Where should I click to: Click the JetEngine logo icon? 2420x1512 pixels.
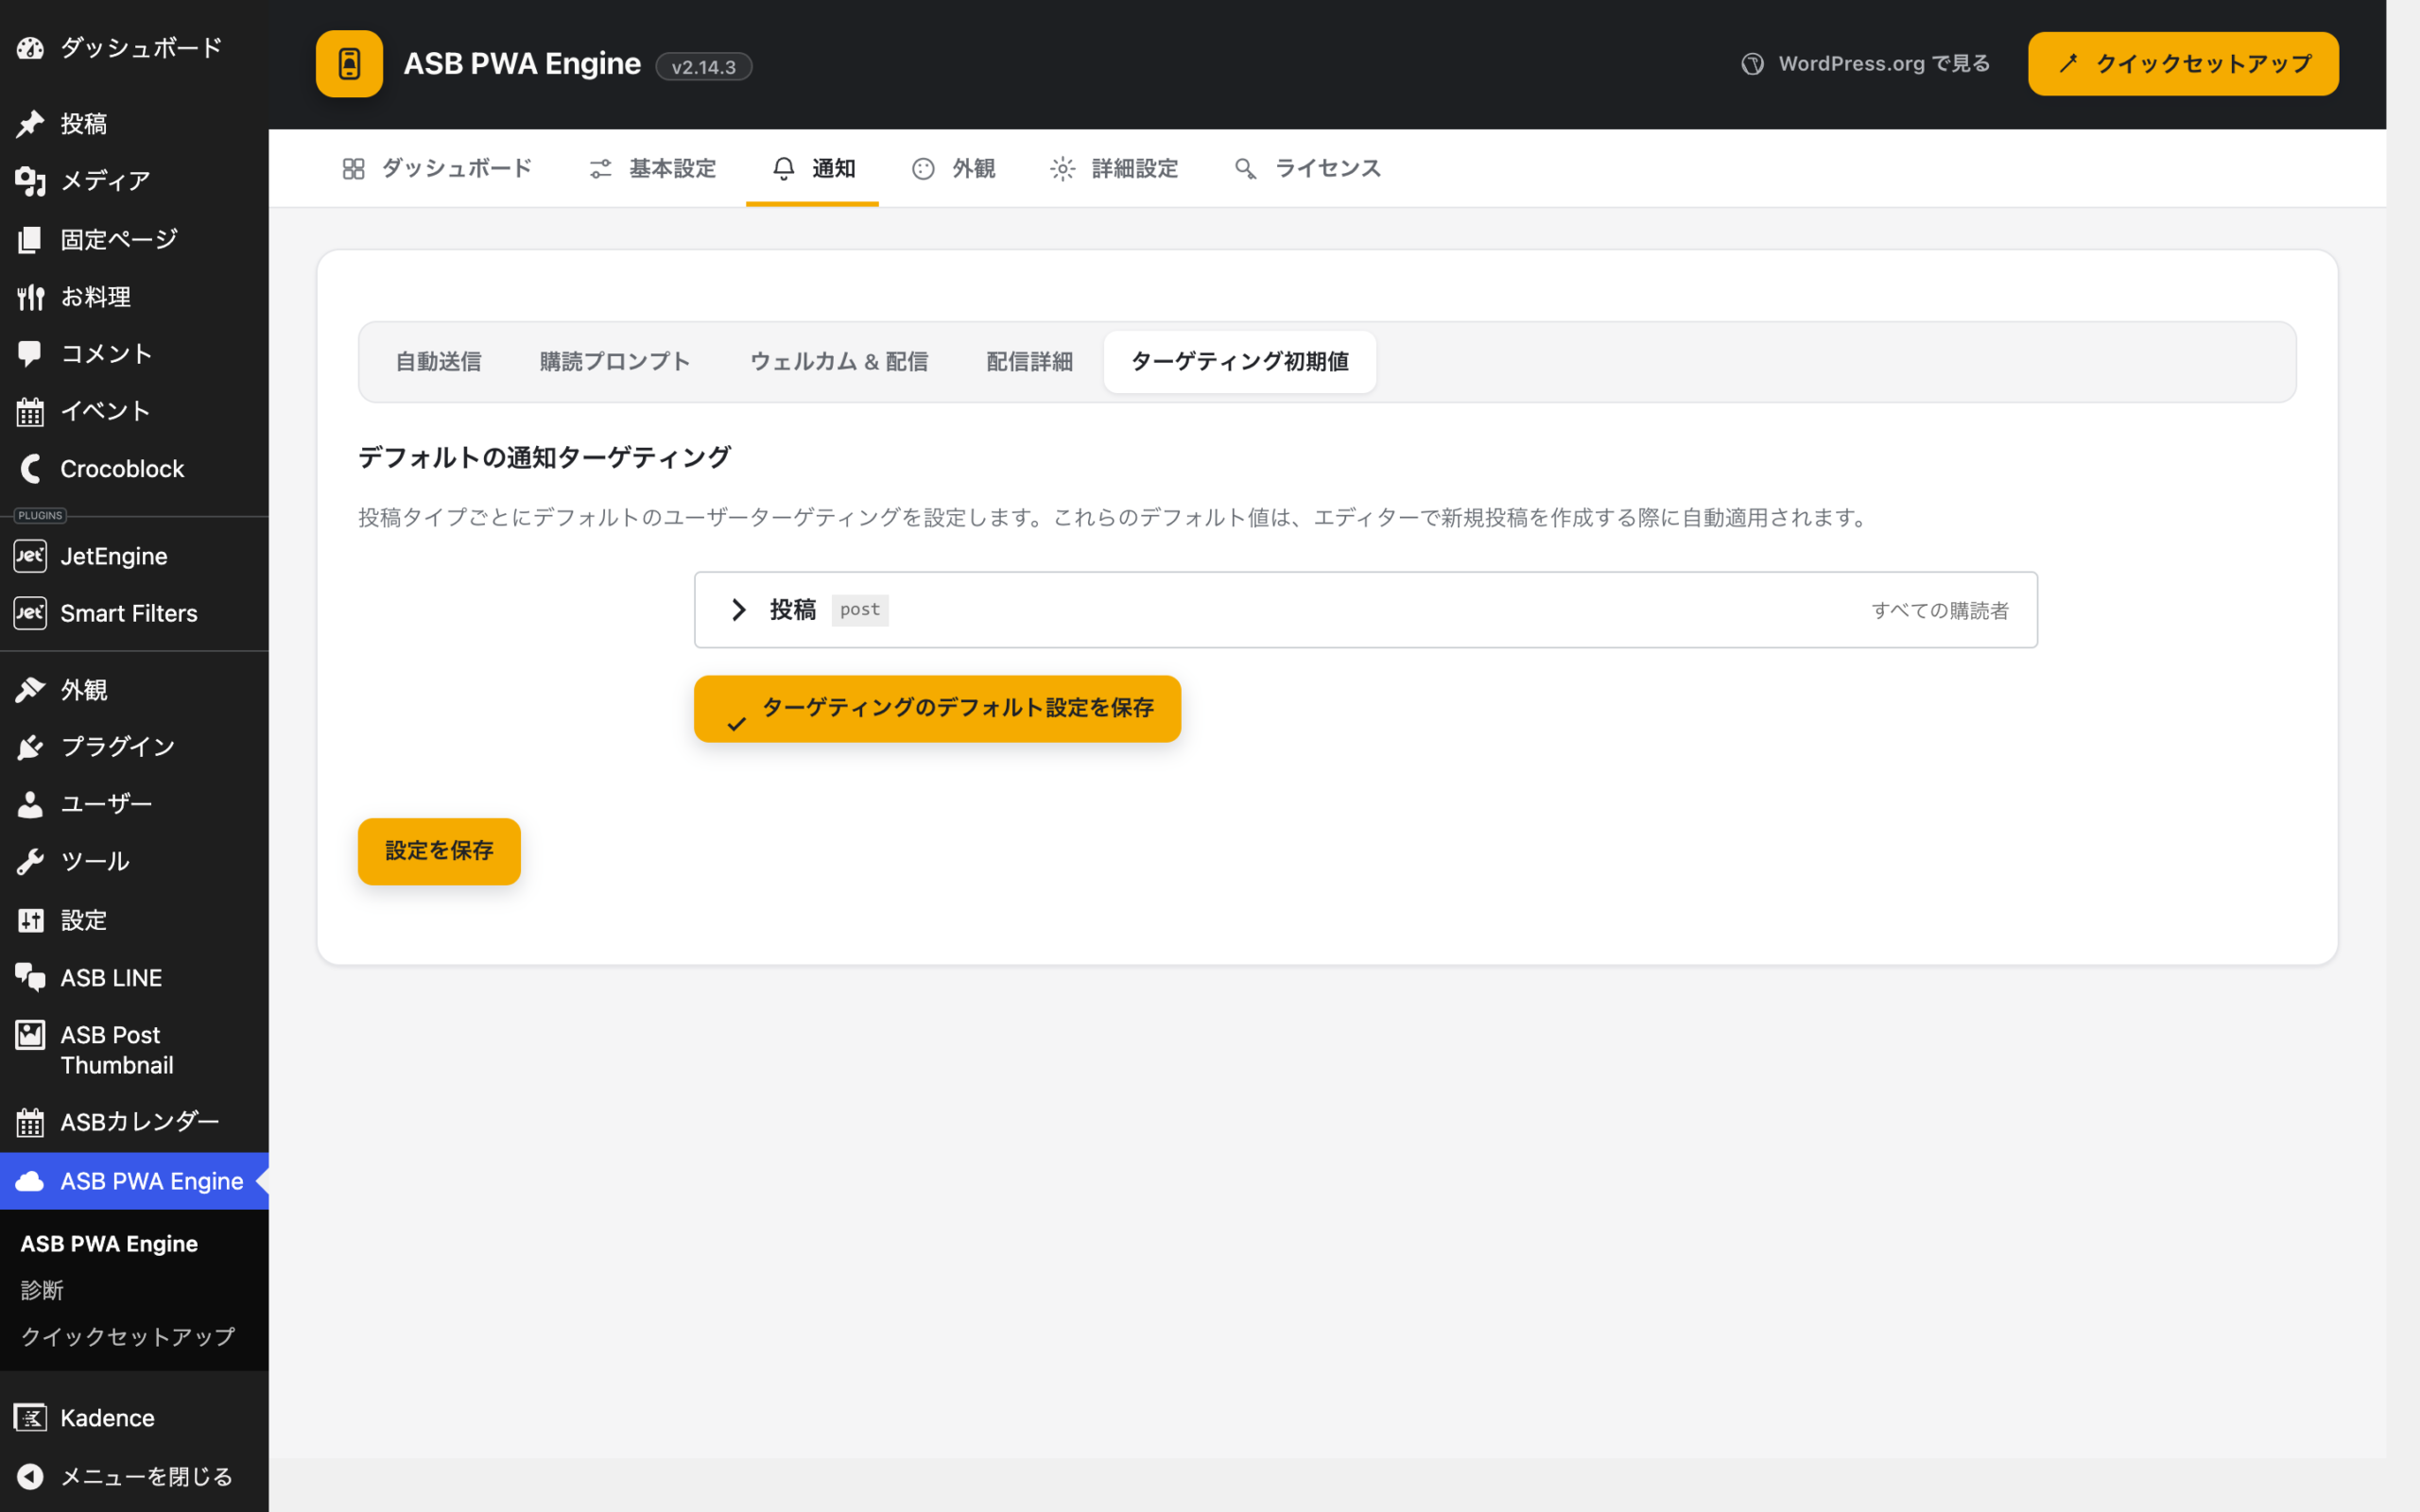tap(30, 556)
